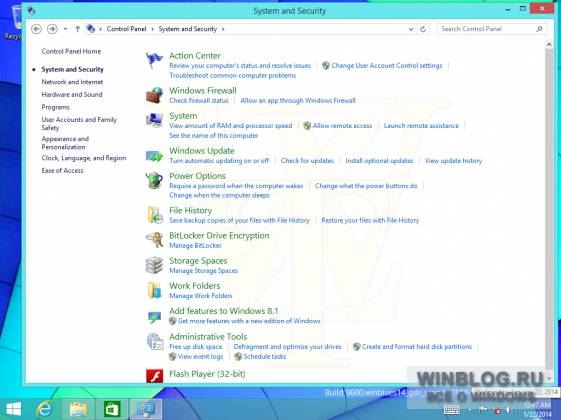Click Defragment and optimize your drives
Screen dimensions: 561x420
point(287,347)
